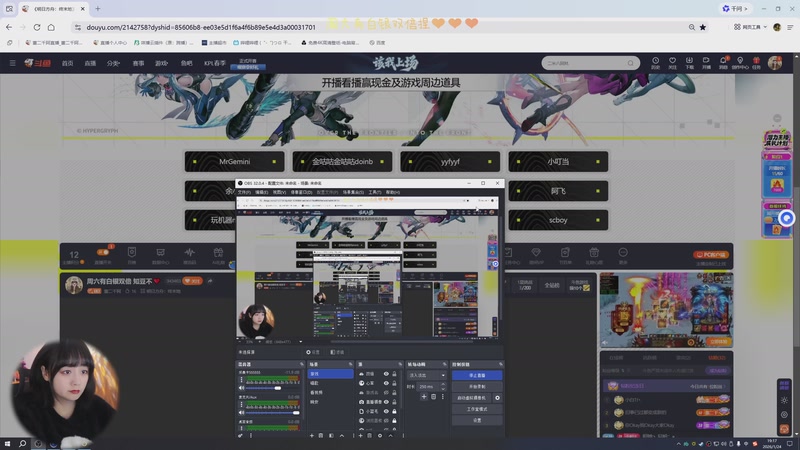Image resolution: width=800 pixels, height=450 pixels.
Task: Mute the first OBS mixer channel speaker
Action: point(241,388)
